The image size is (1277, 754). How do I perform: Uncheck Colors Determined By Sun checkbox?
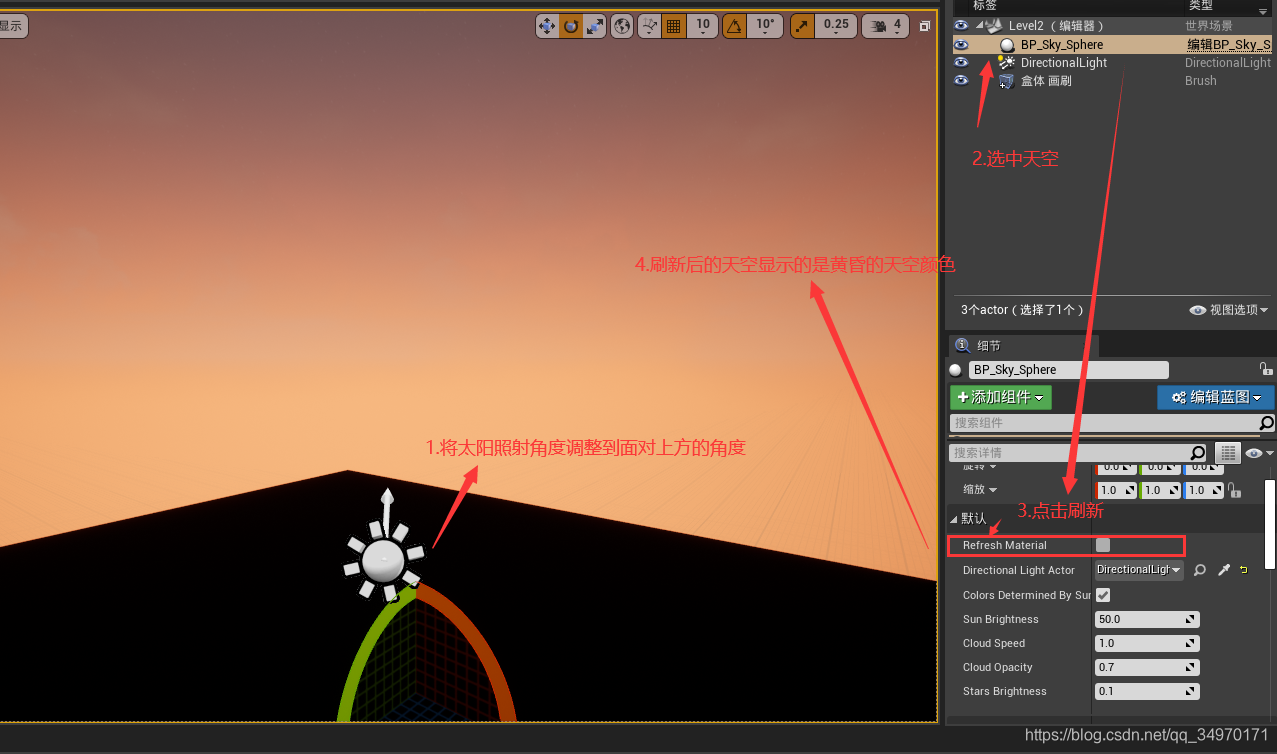(x=1103, y=595)
